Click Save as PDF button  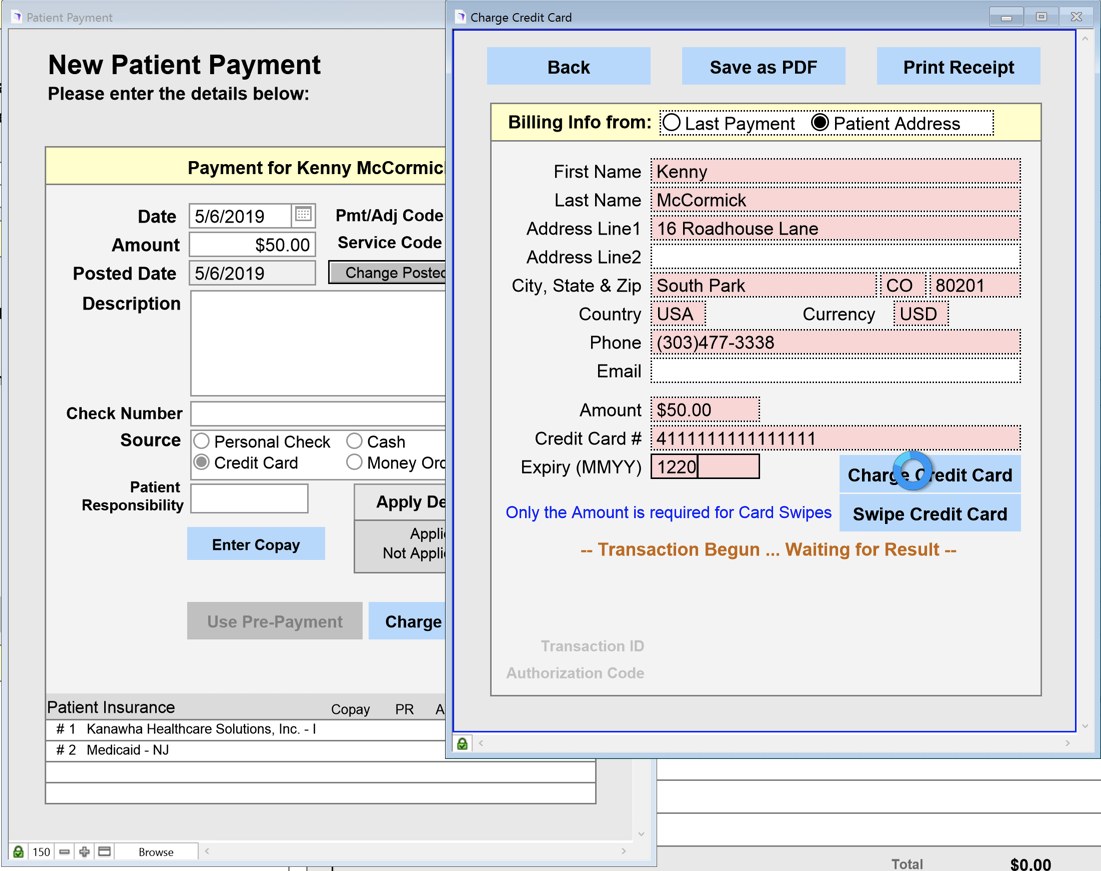[x=763, y=67]
